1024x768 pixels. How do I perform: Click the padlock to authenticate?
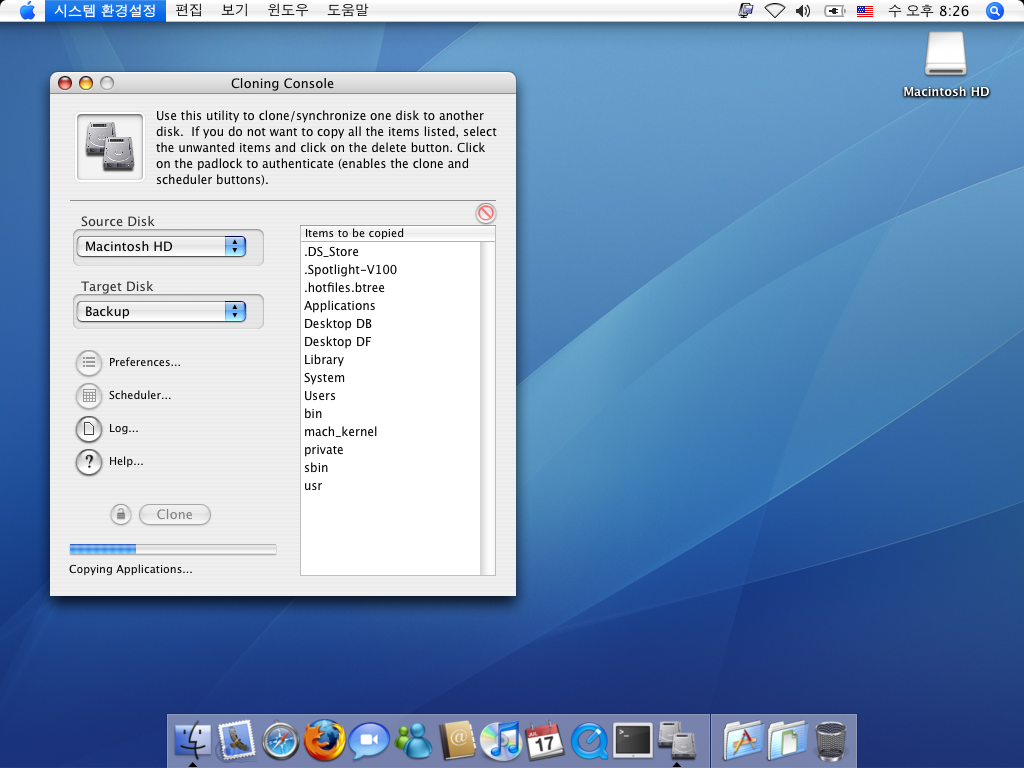120,515
